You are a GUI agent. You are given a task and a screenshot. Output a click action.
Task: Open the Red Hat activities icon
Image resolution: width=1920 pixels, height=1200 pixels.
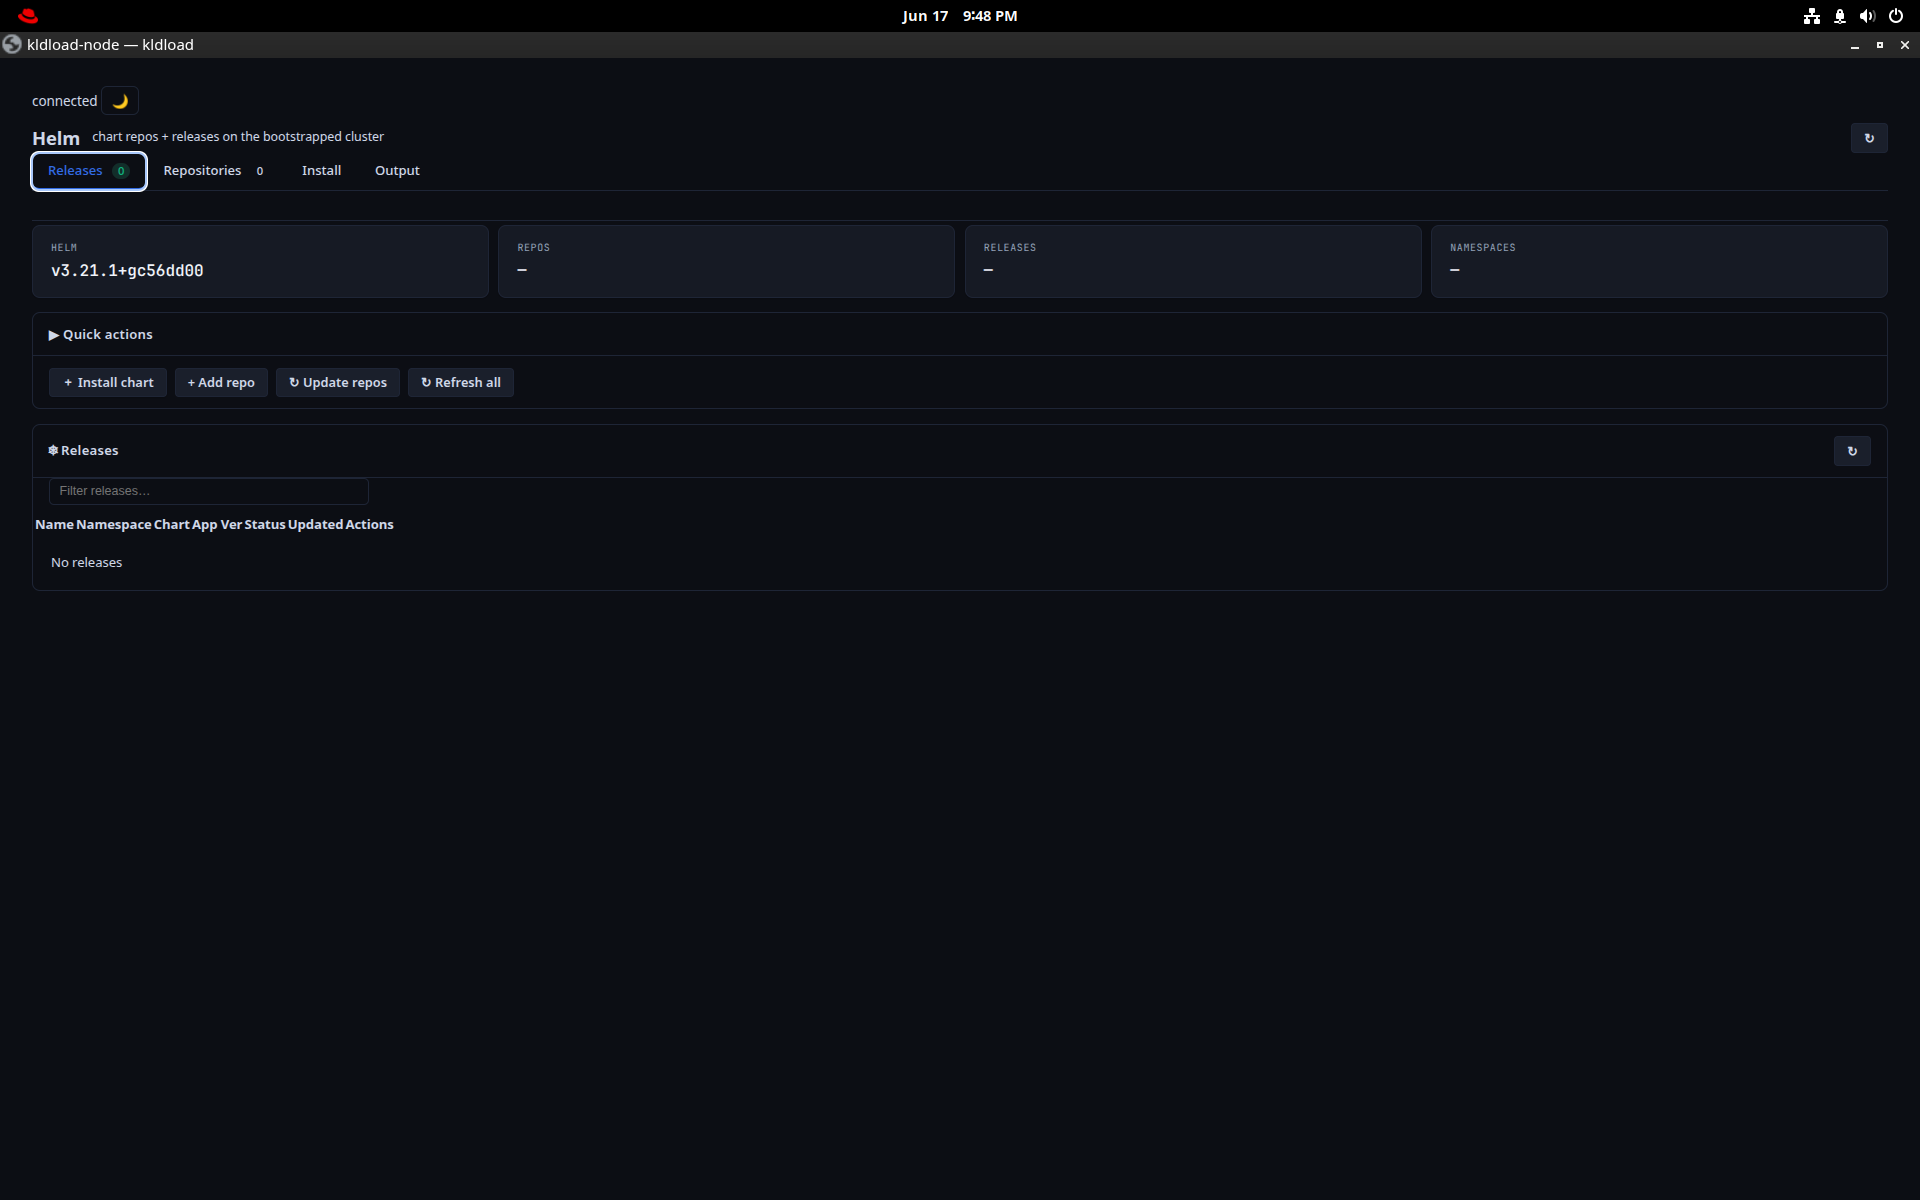28,16
